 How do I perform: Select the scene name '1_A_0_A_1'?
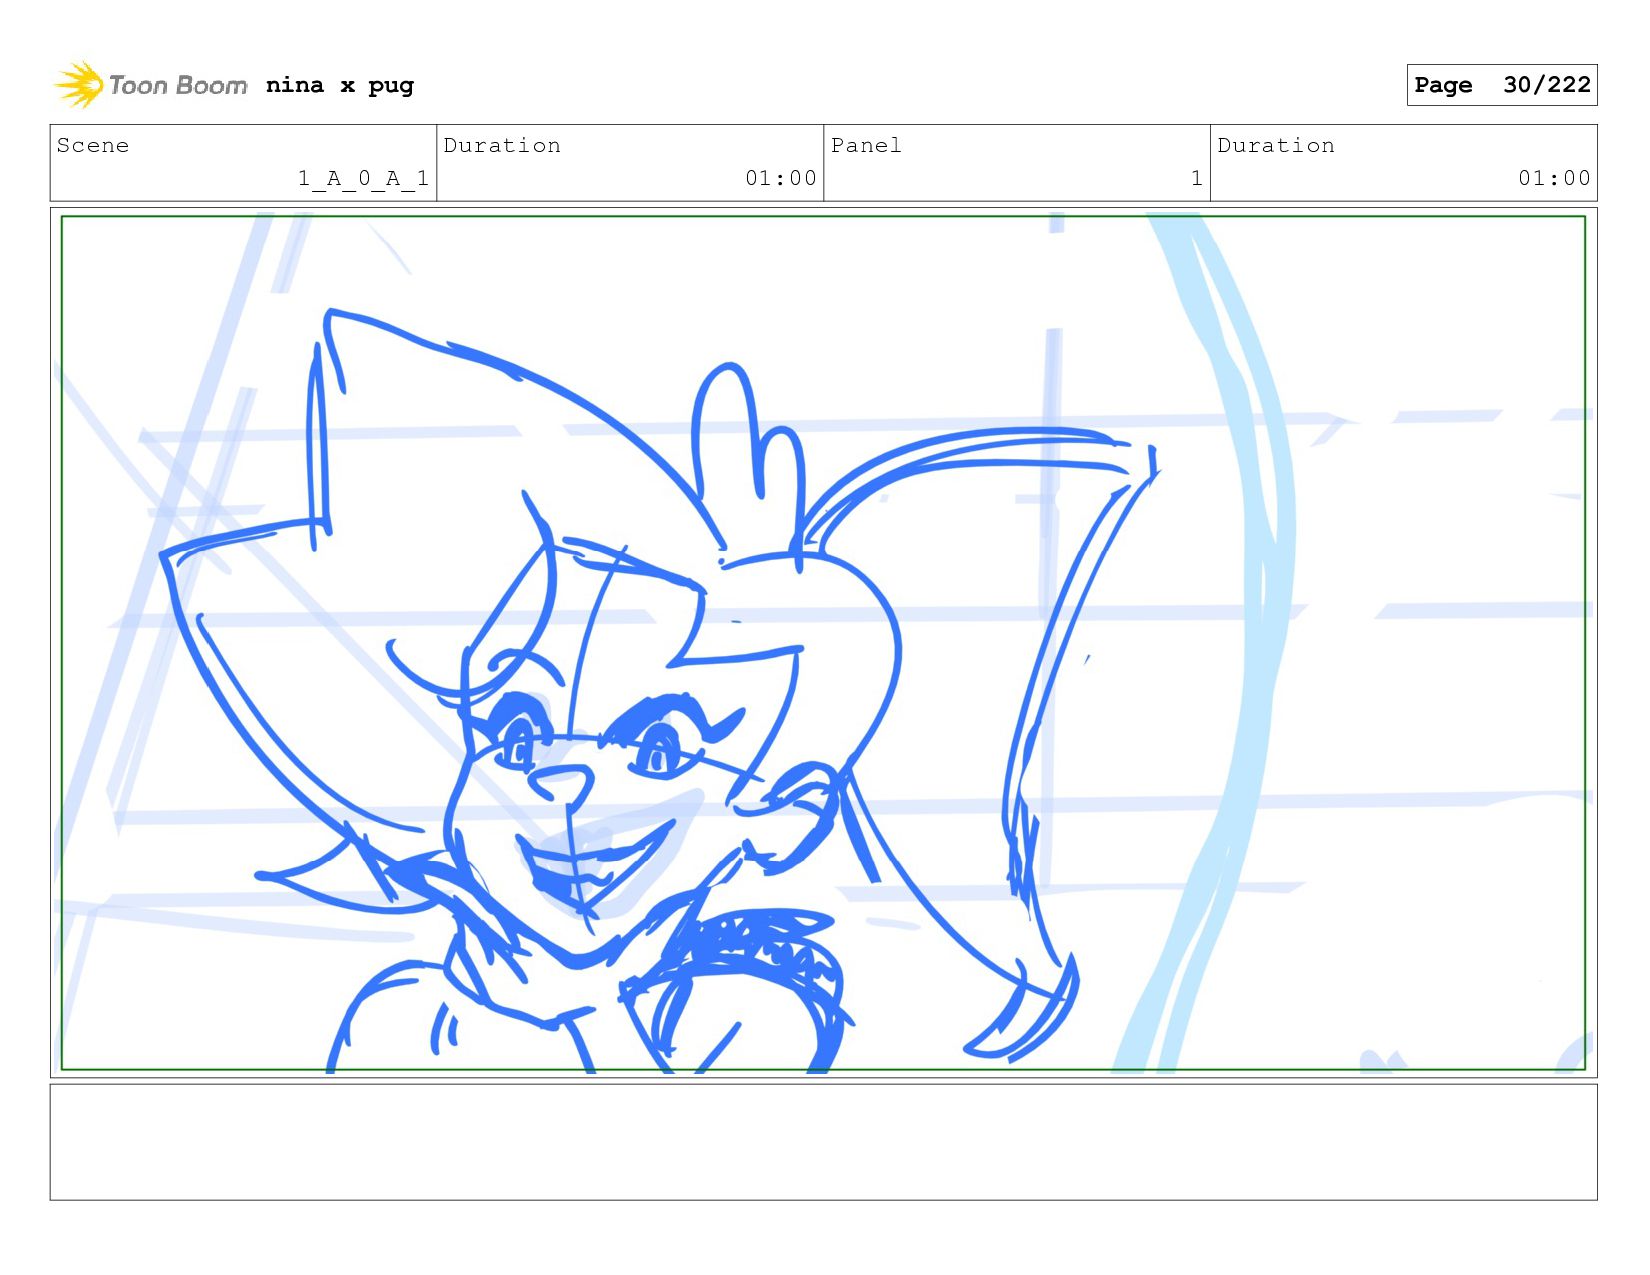[x=363, y=178]
